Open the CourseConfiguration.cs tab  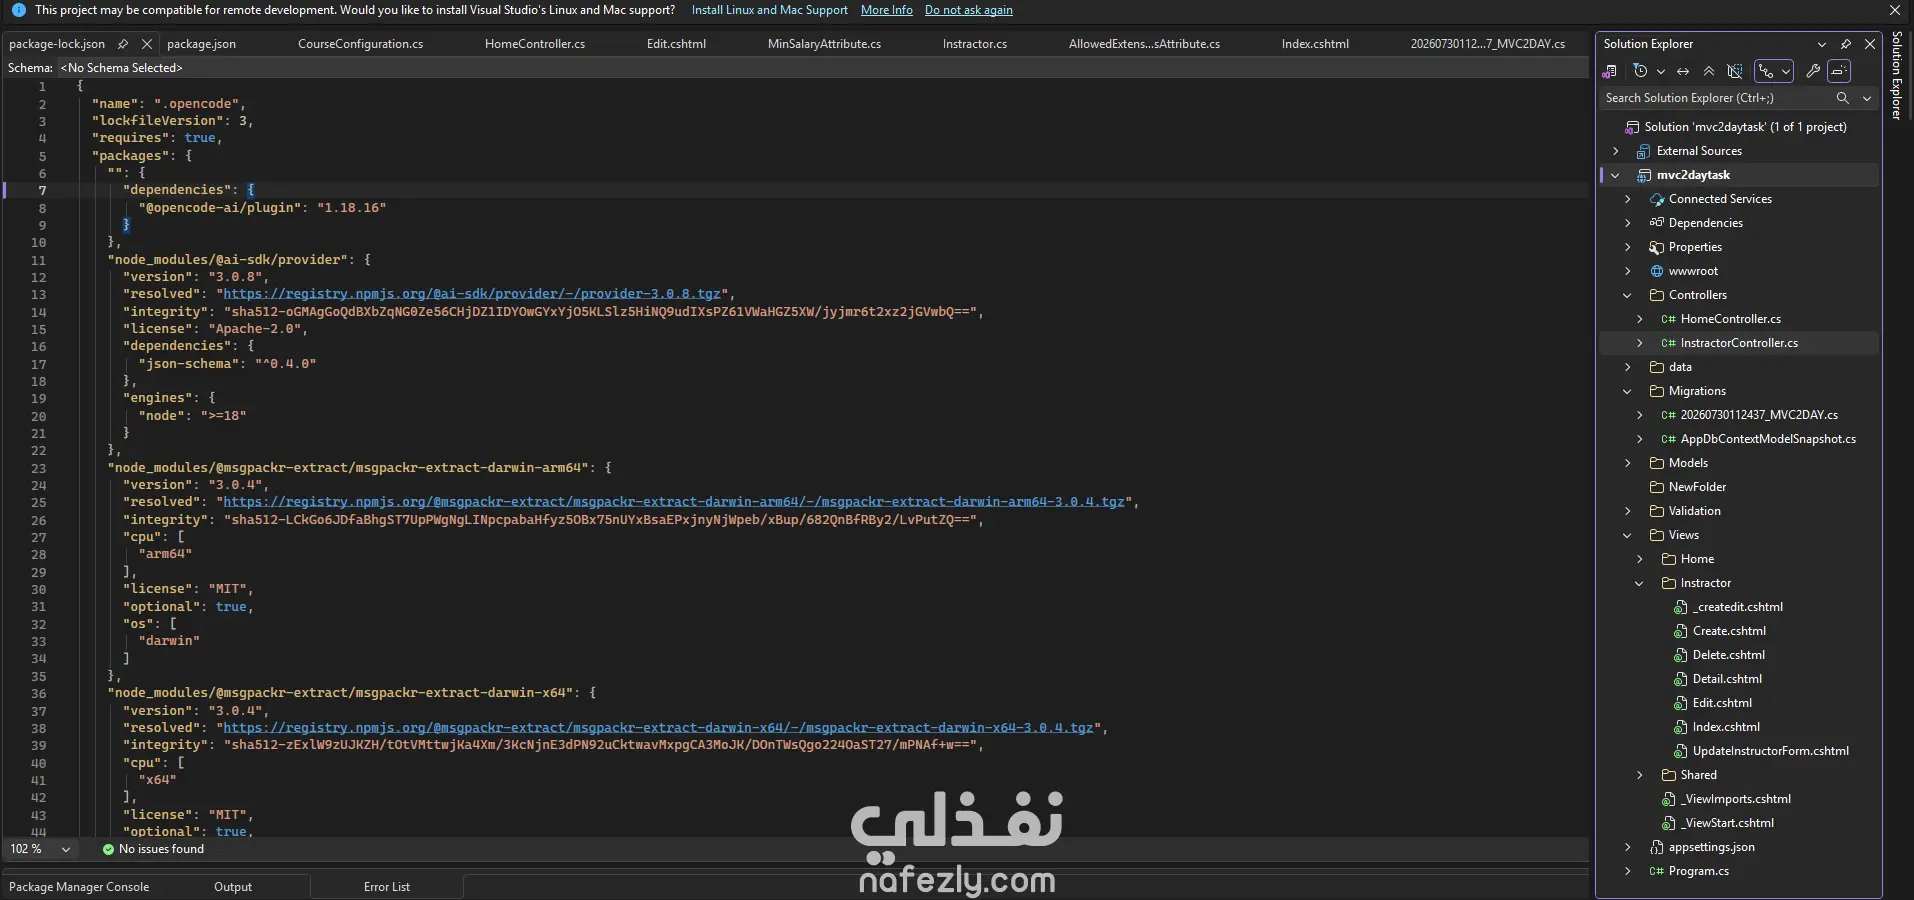(x=361, y=44)
